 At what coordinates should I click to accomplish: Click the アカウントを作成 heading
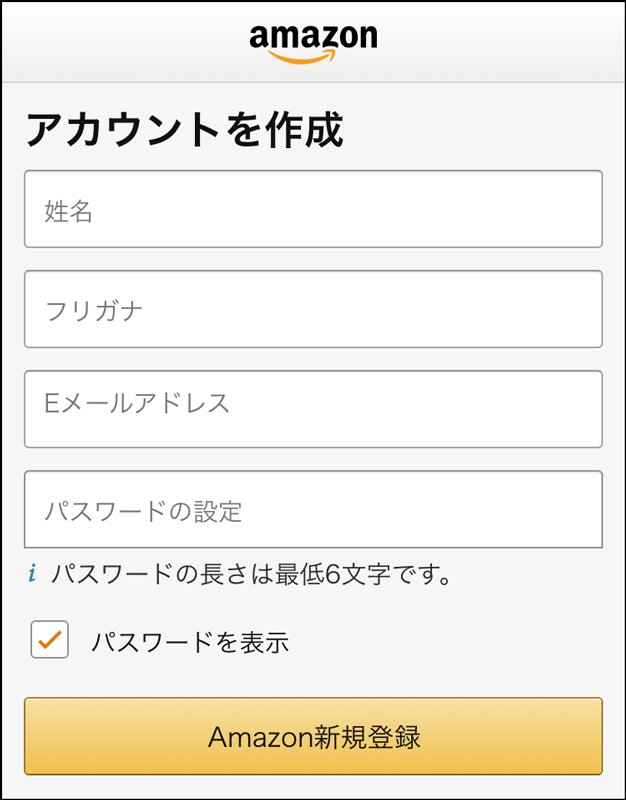[x=184, y=130]
